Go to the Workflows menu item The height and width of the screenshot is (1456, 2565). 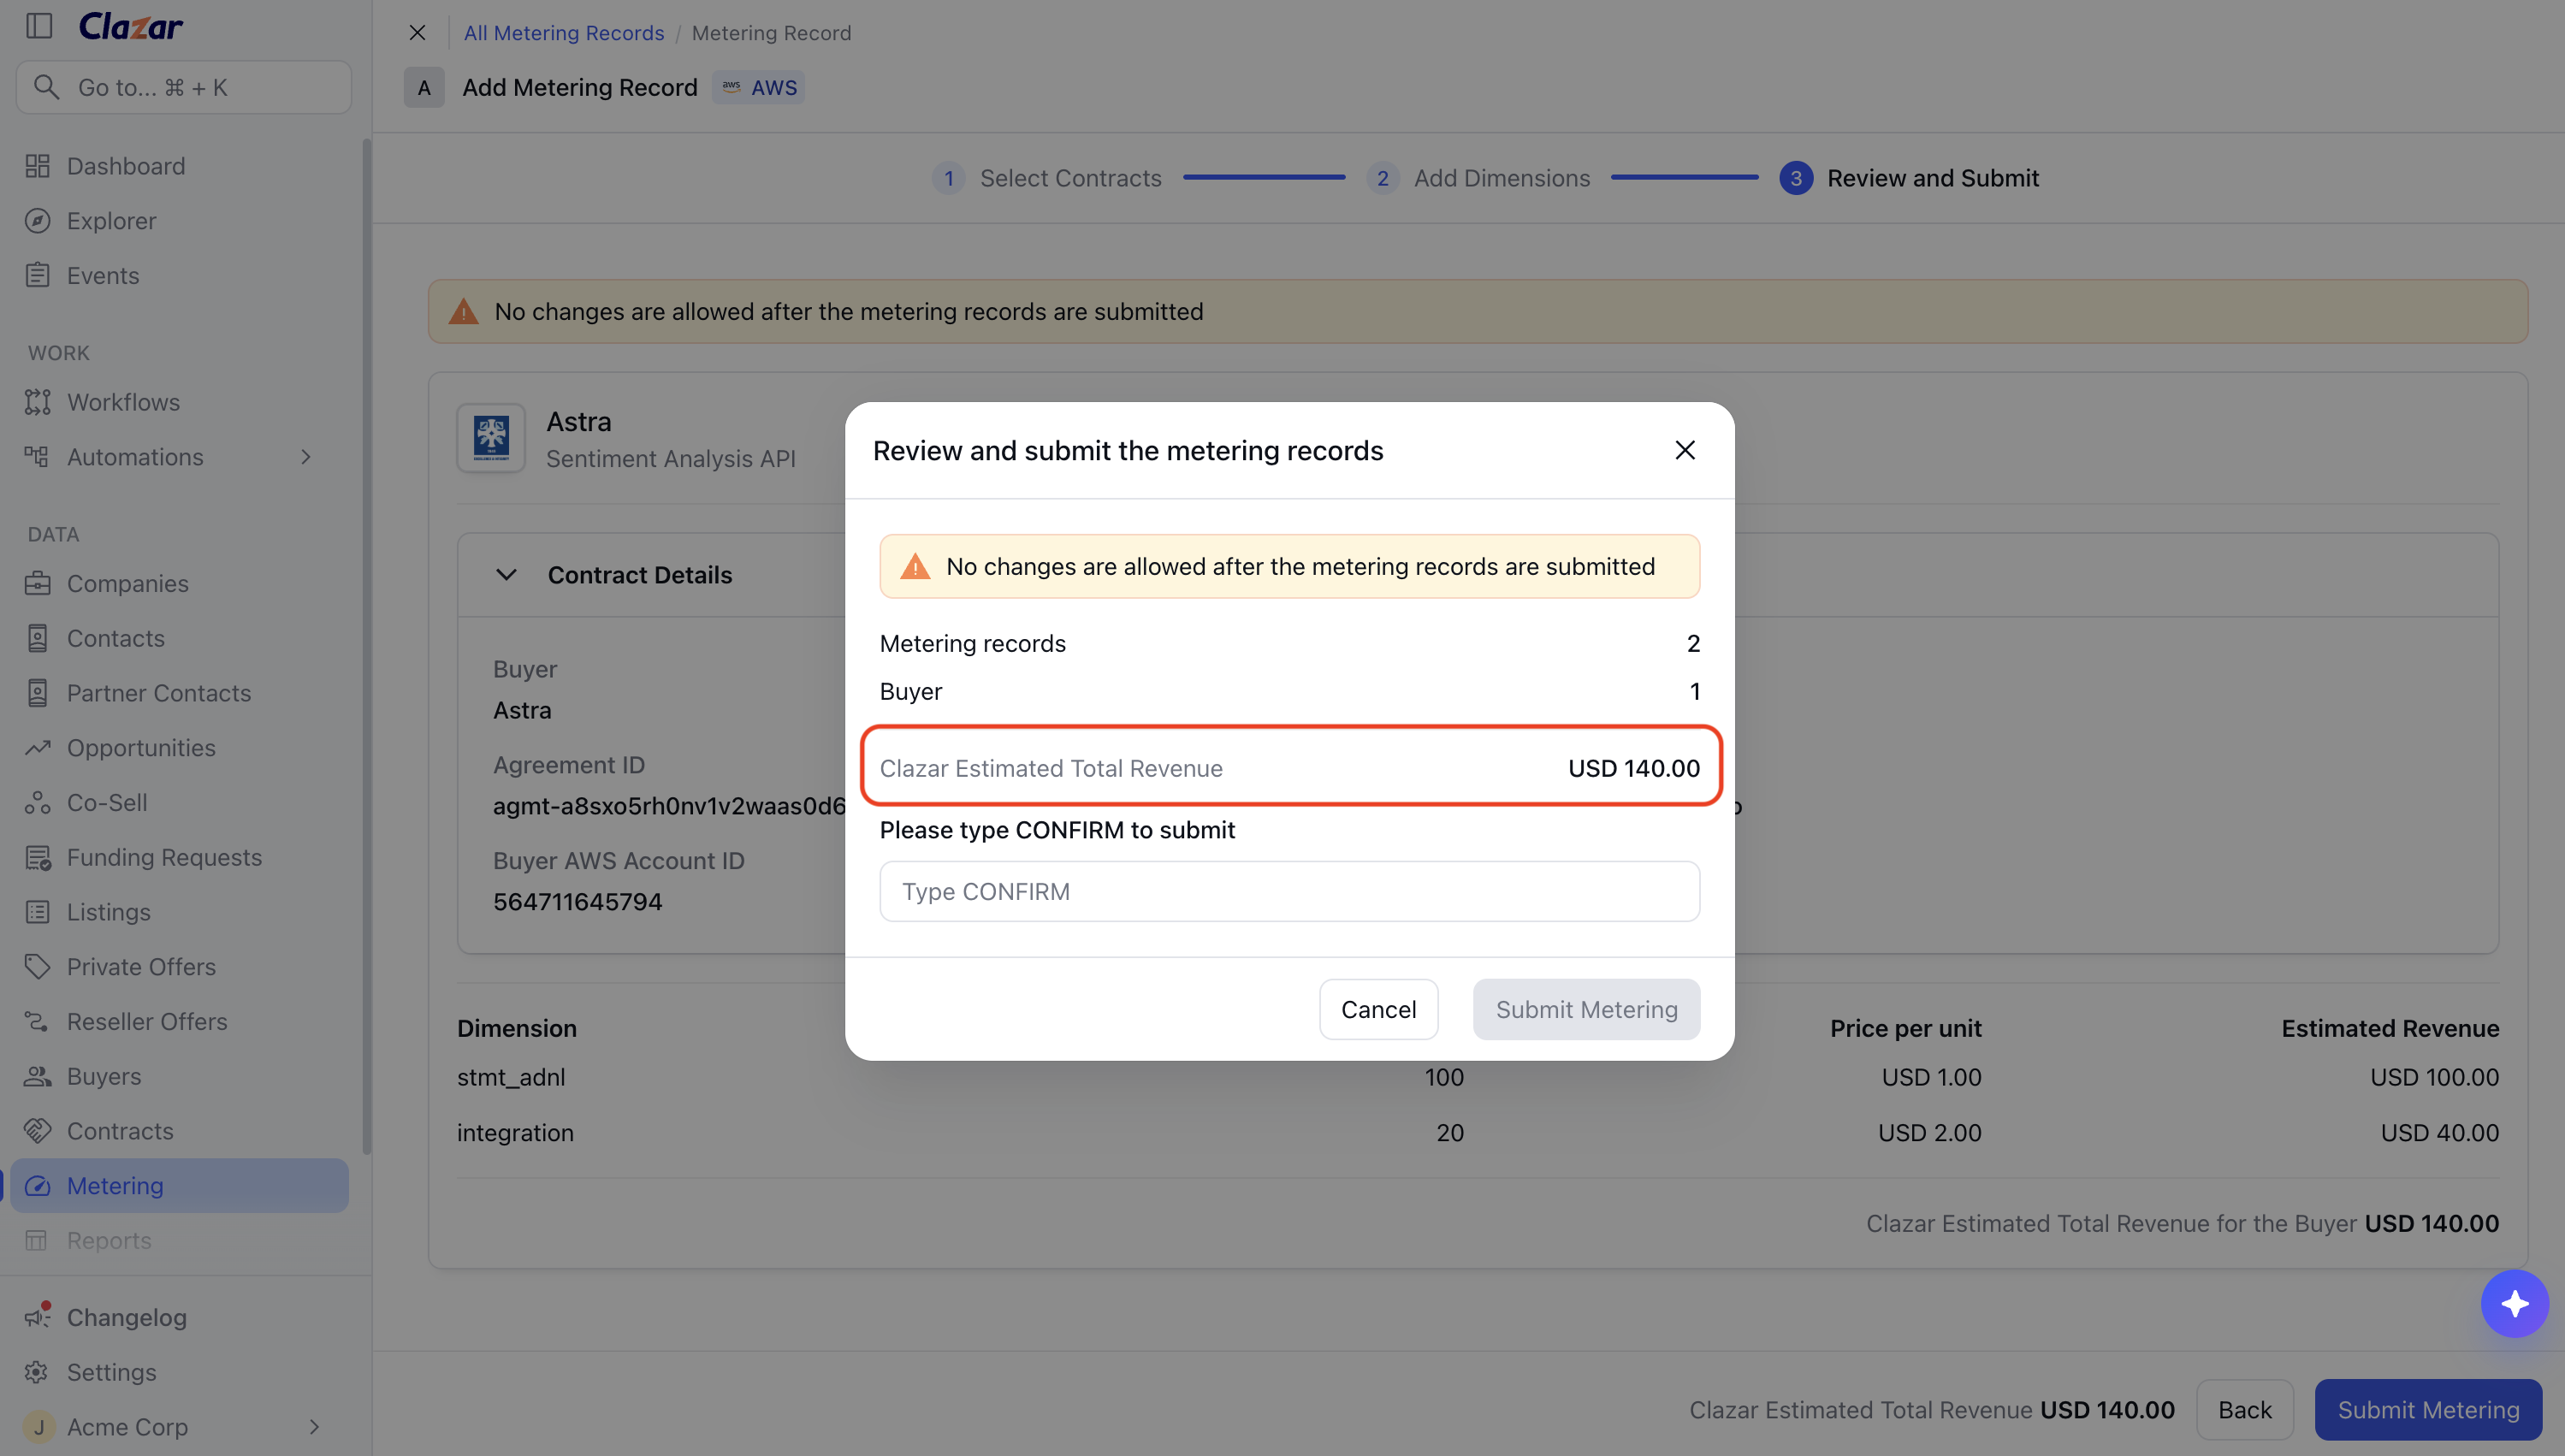pos(180,402)
